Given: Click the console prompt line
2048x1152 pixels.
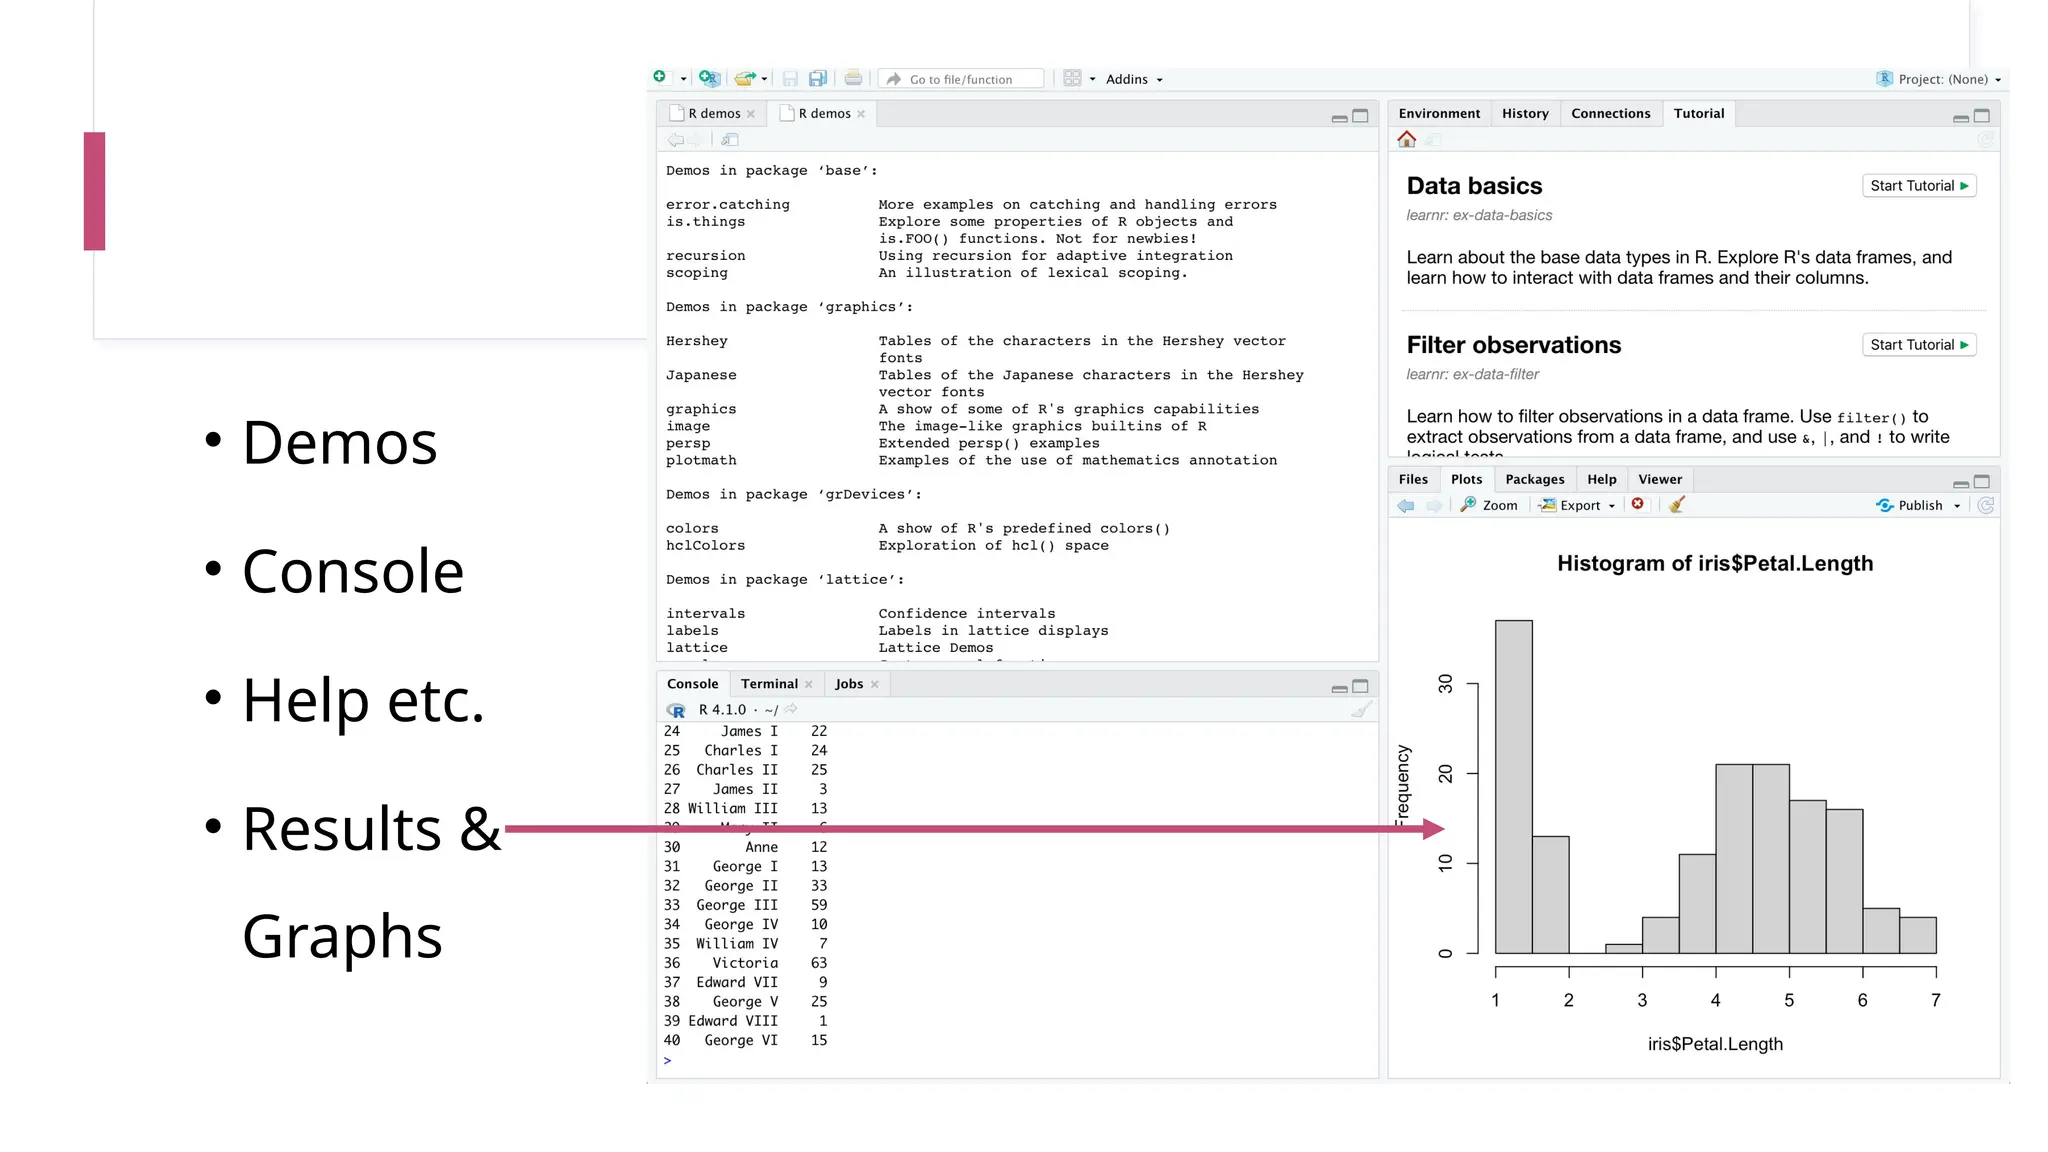Looking at the screenshot, I should [x=1017, y=1061].
